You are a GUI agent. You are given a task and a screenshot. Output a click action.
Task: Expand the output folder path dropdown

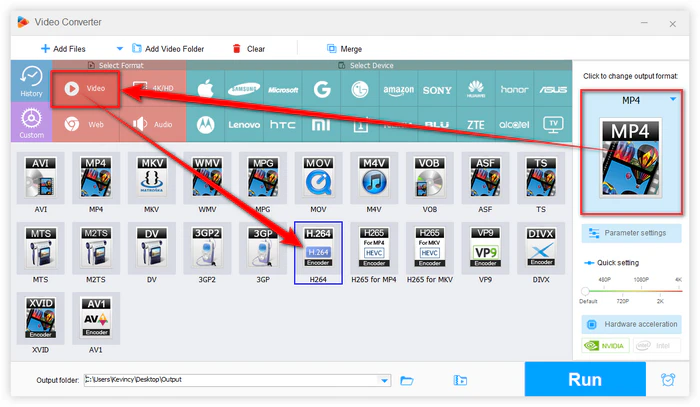coord(385,380)
